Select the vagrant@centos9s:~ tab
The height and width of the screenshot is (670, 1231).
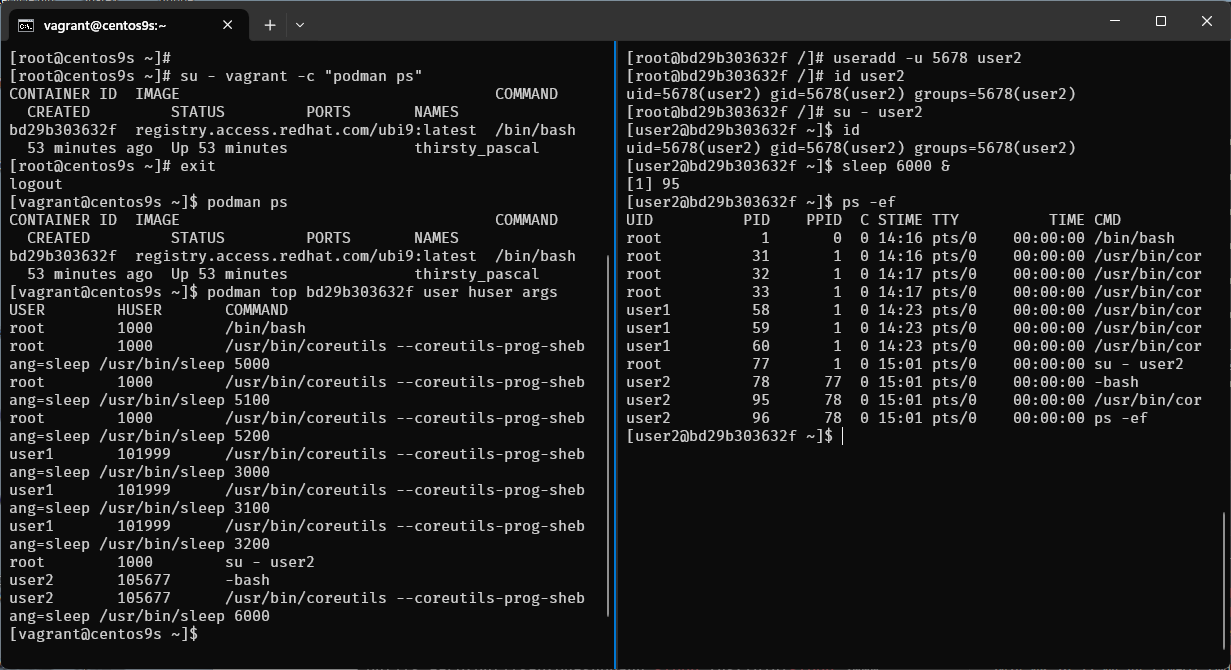point(120,25)
